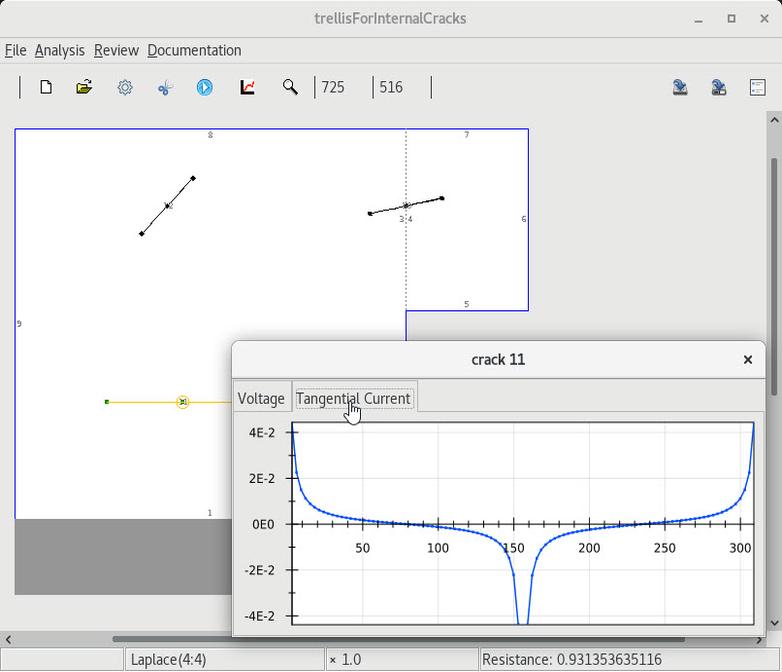Select the magnifier zoom tool
This screenshot has height=672, width=782.
click(x=290, y=88)
